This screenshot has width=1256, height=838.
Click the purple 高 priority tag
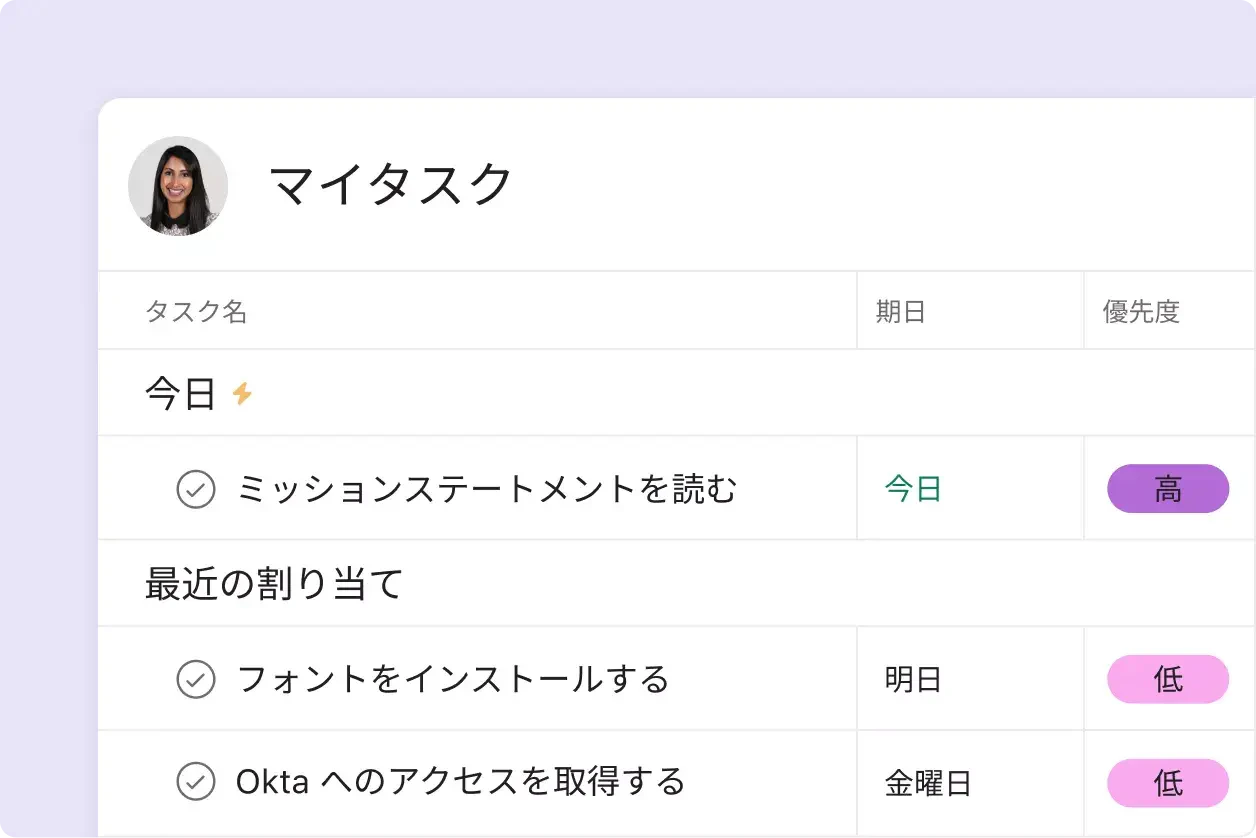pyautogui.click(x=1168, y=489)
